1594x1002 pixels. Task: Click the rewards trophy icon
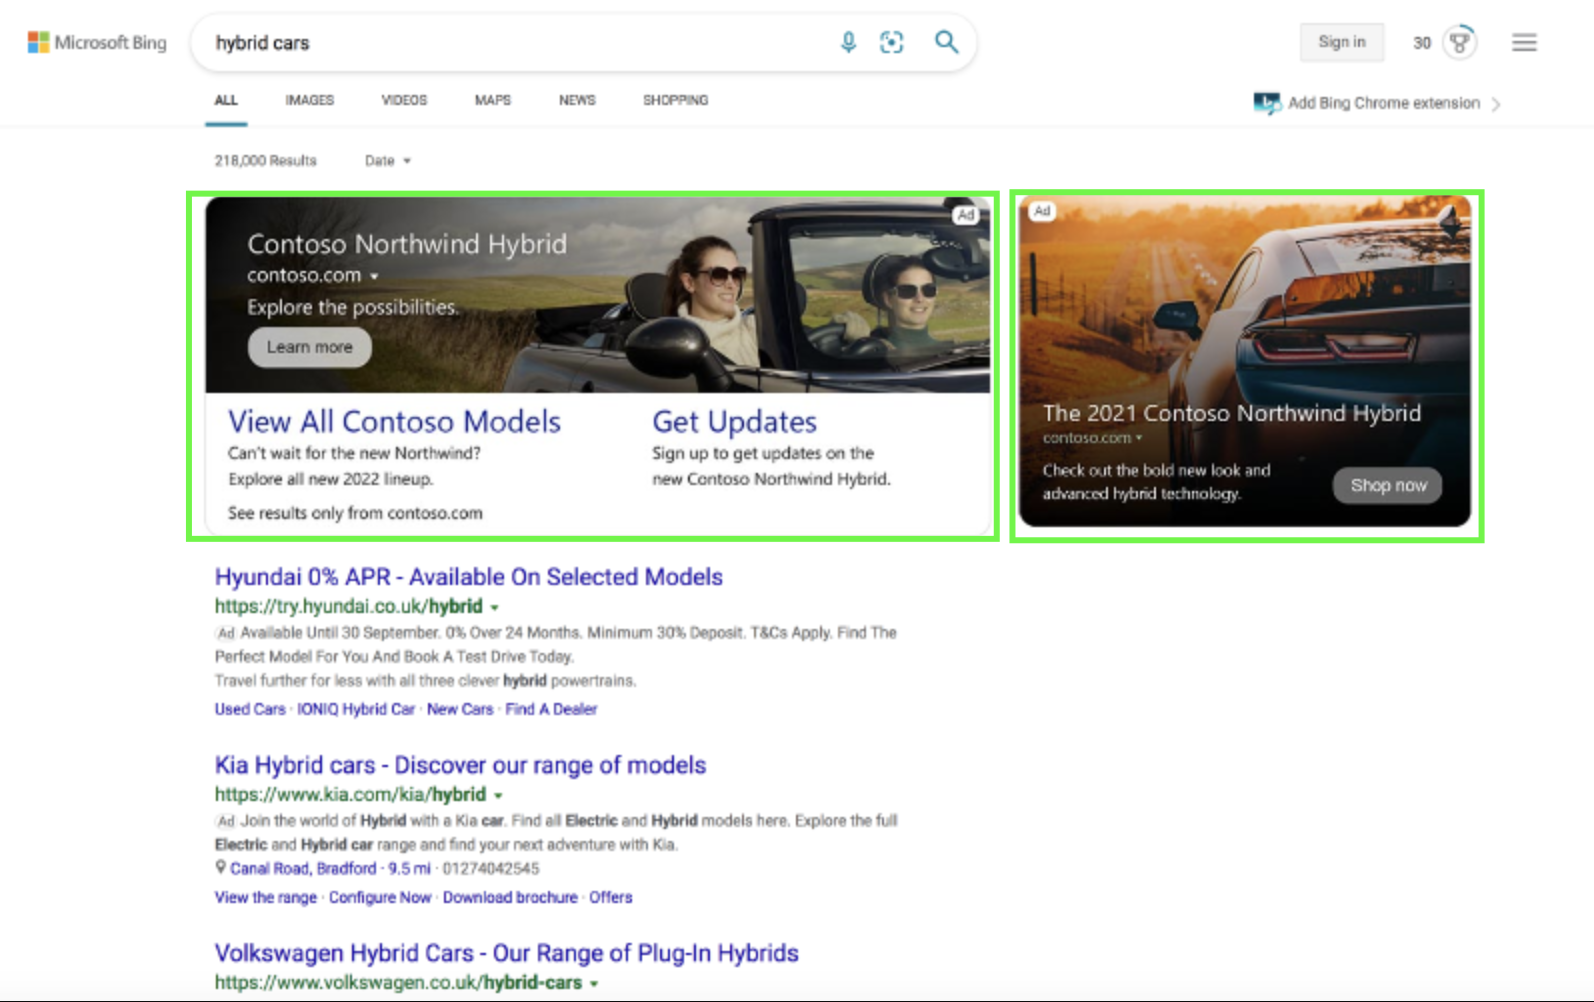[1460, 42]
